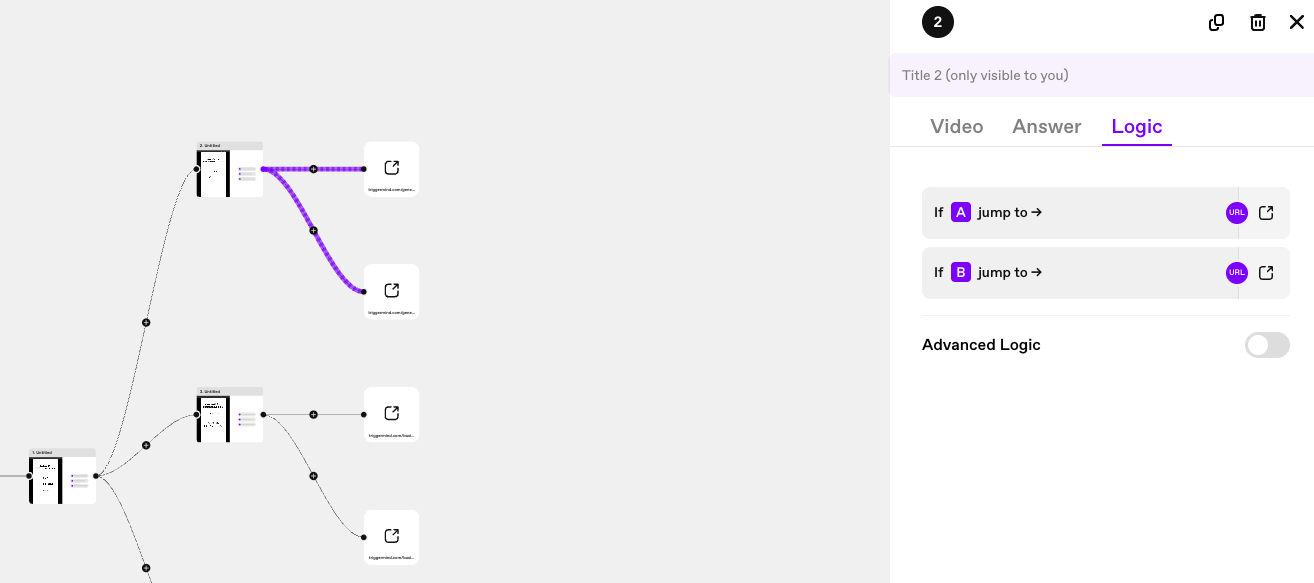Click the duplicate step icon

click(1216, 22)
